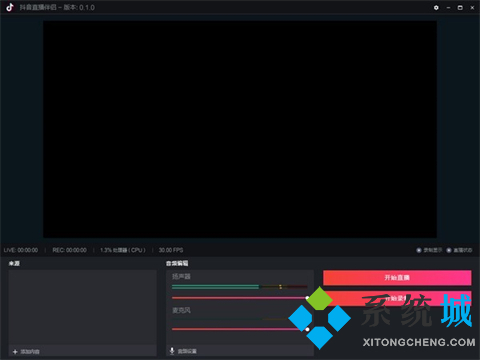Adjust the 麦克风 microphone volume slider
The height and width of the screenshot is (360, 480).
(x=240, y=329)
